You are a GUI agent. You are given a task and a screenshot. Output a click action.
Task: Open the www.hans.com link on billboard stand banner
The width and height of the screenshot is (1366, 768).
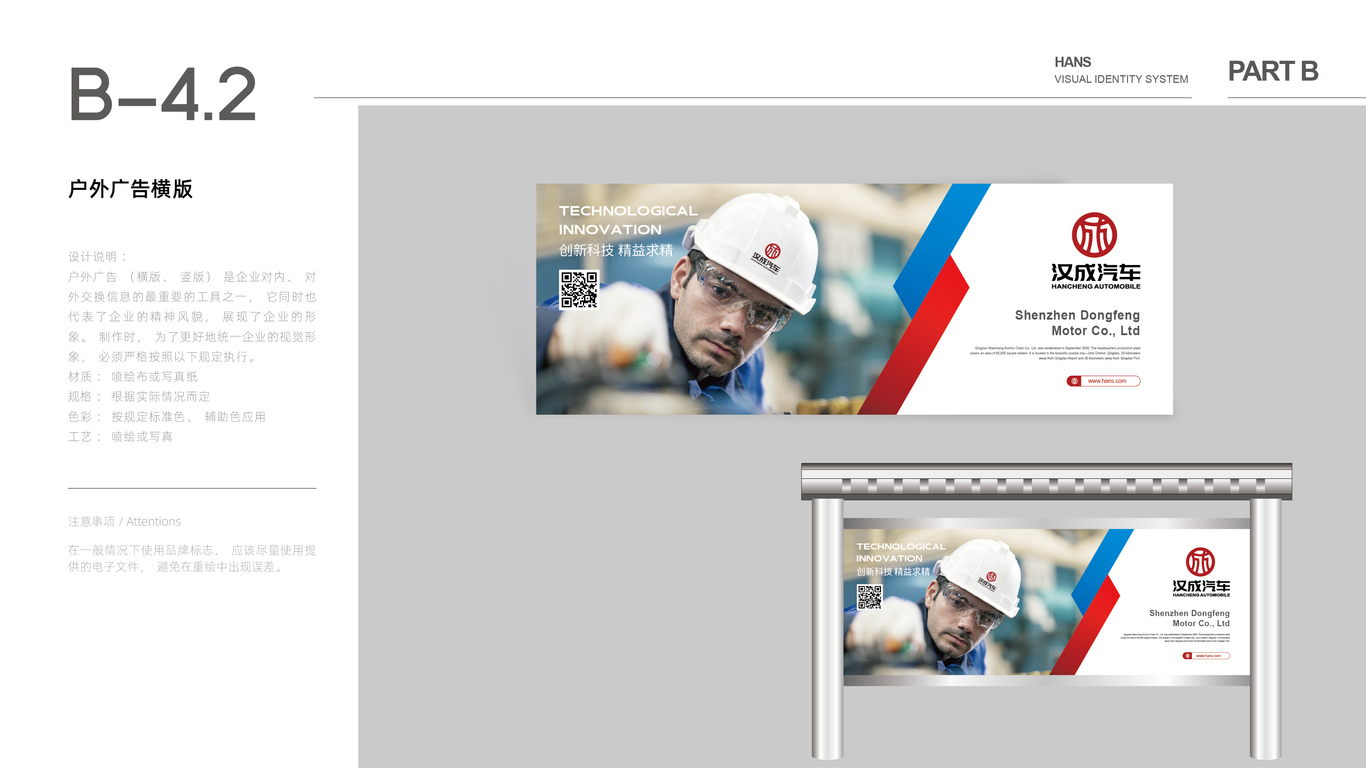1206,656
